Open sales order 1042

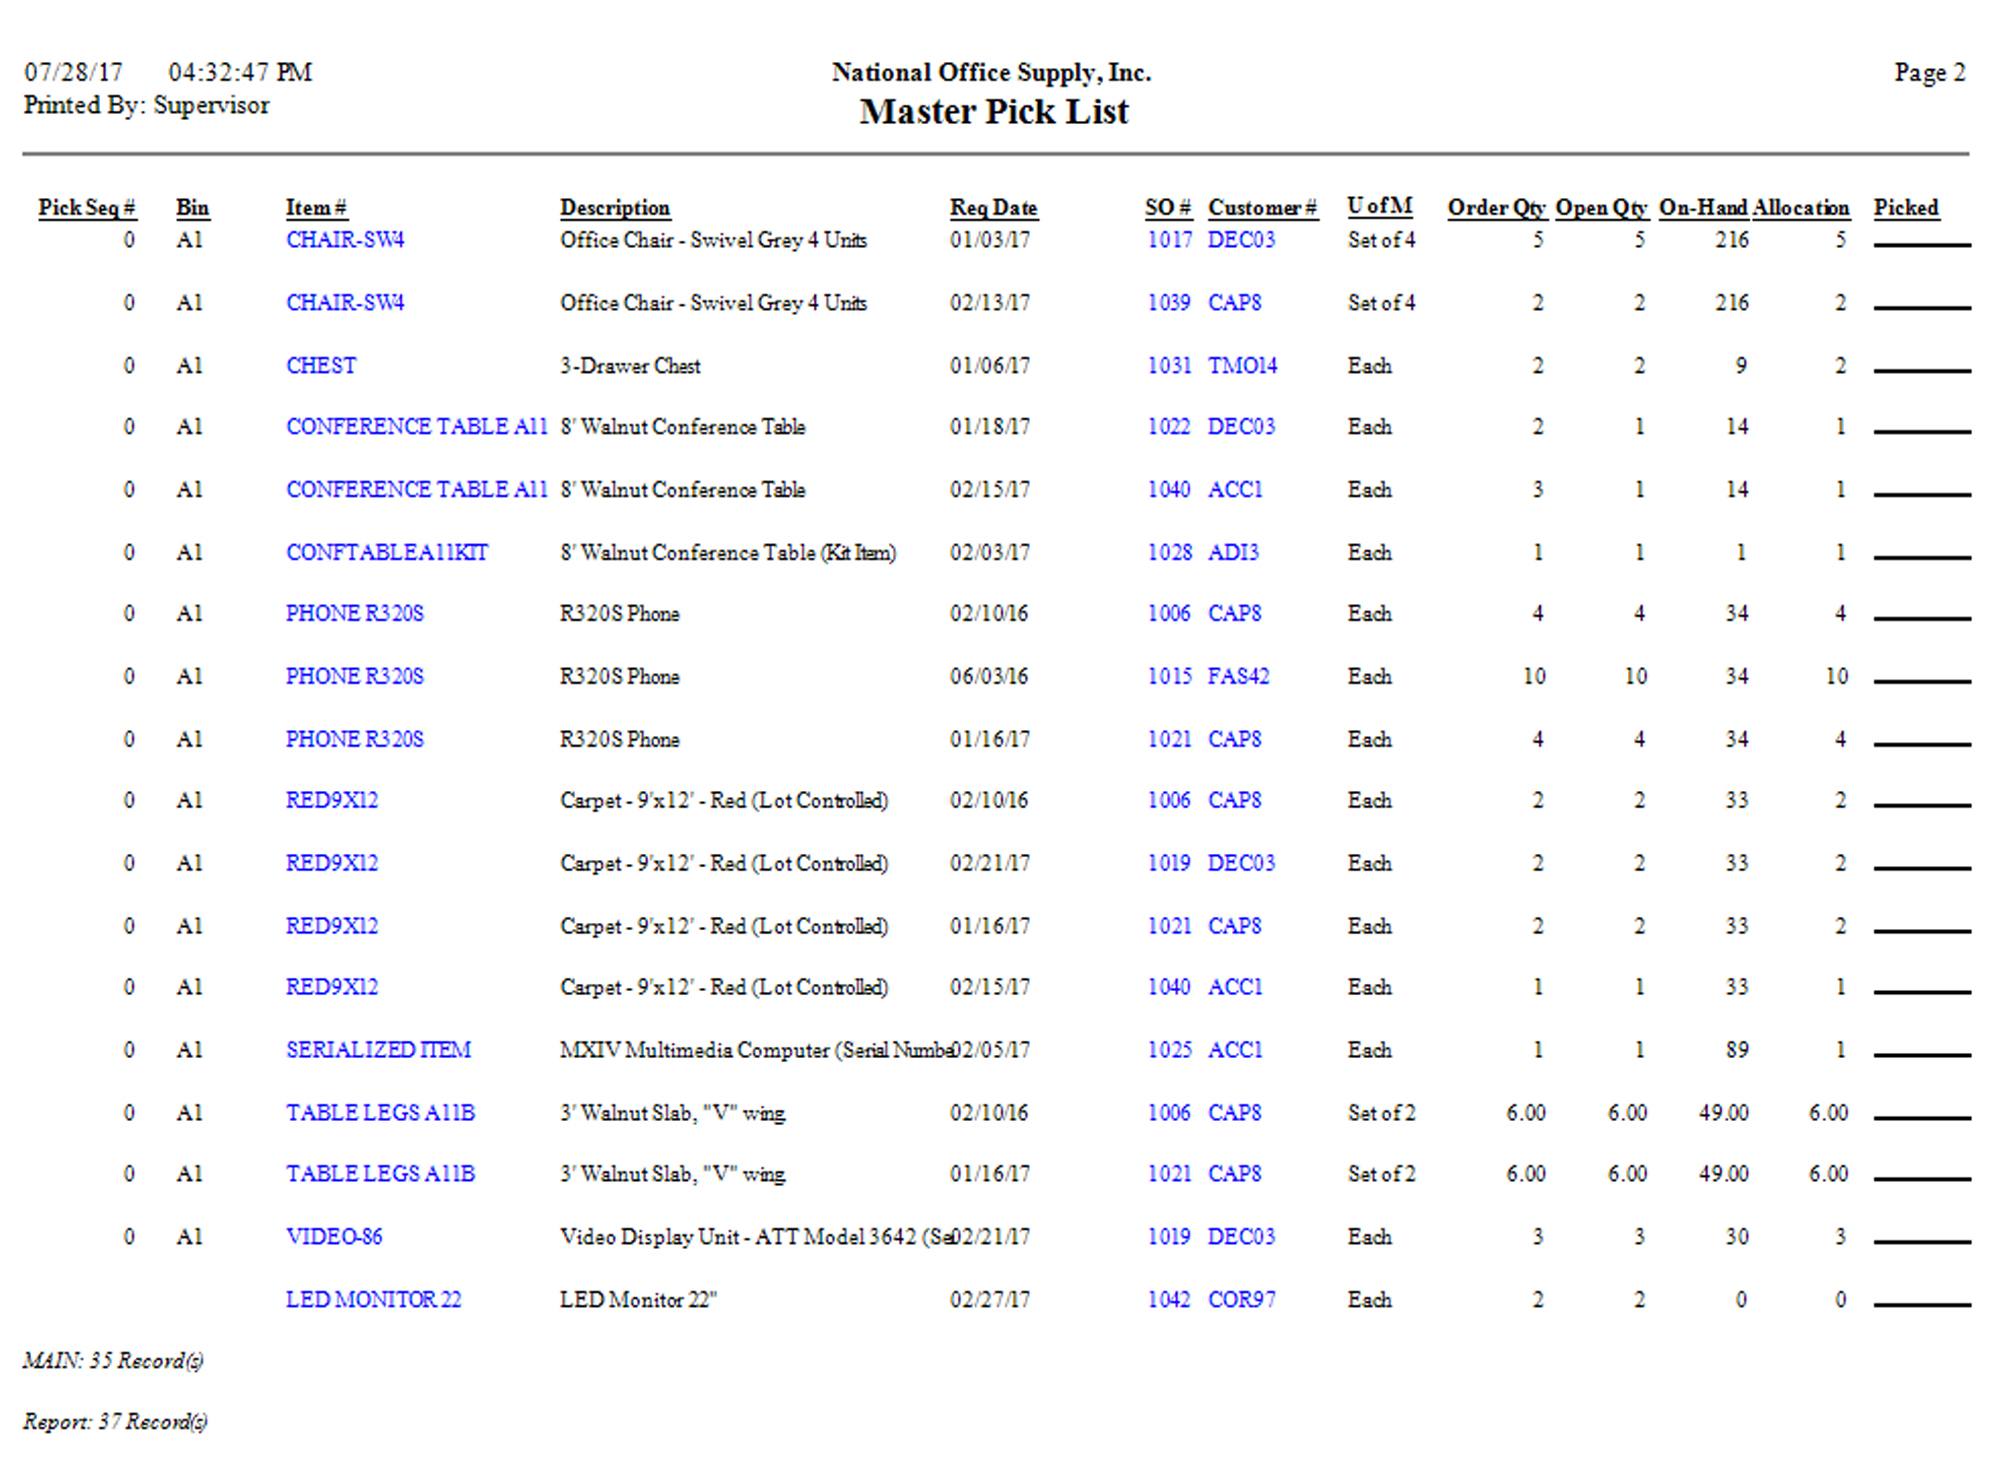tap(1169, 1300)
